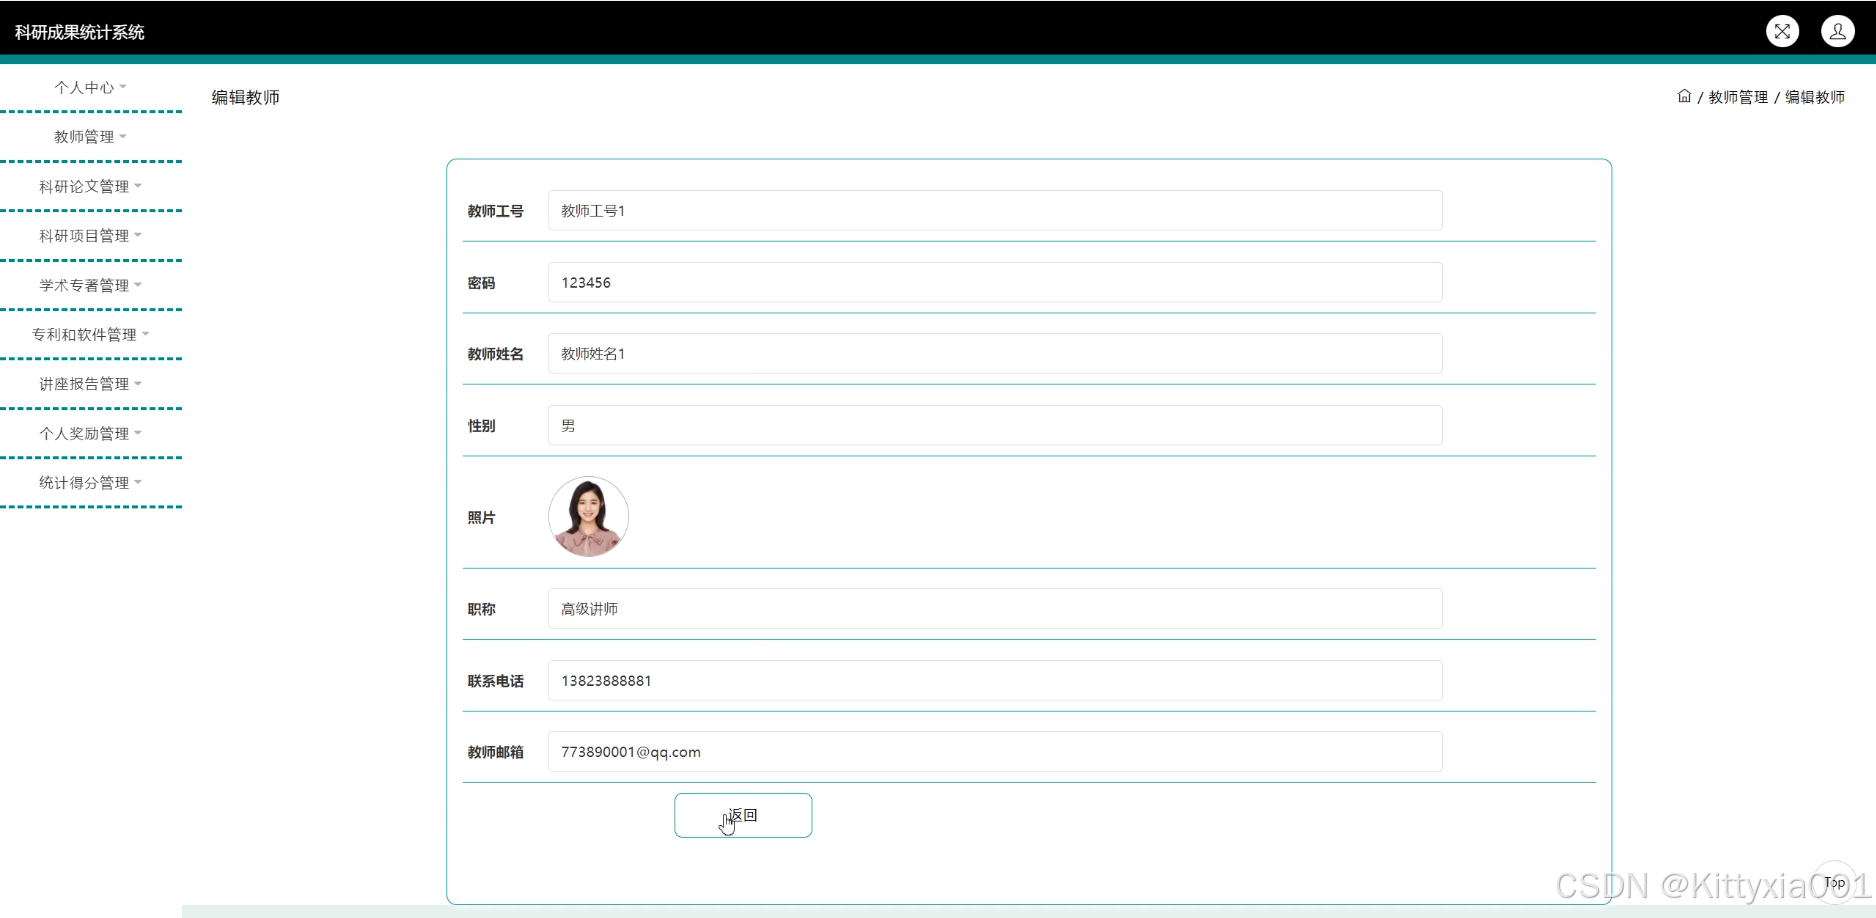Open the 科研项目管理 menu item
This screenshot has height=918, width=1876.
click(90, 235)
